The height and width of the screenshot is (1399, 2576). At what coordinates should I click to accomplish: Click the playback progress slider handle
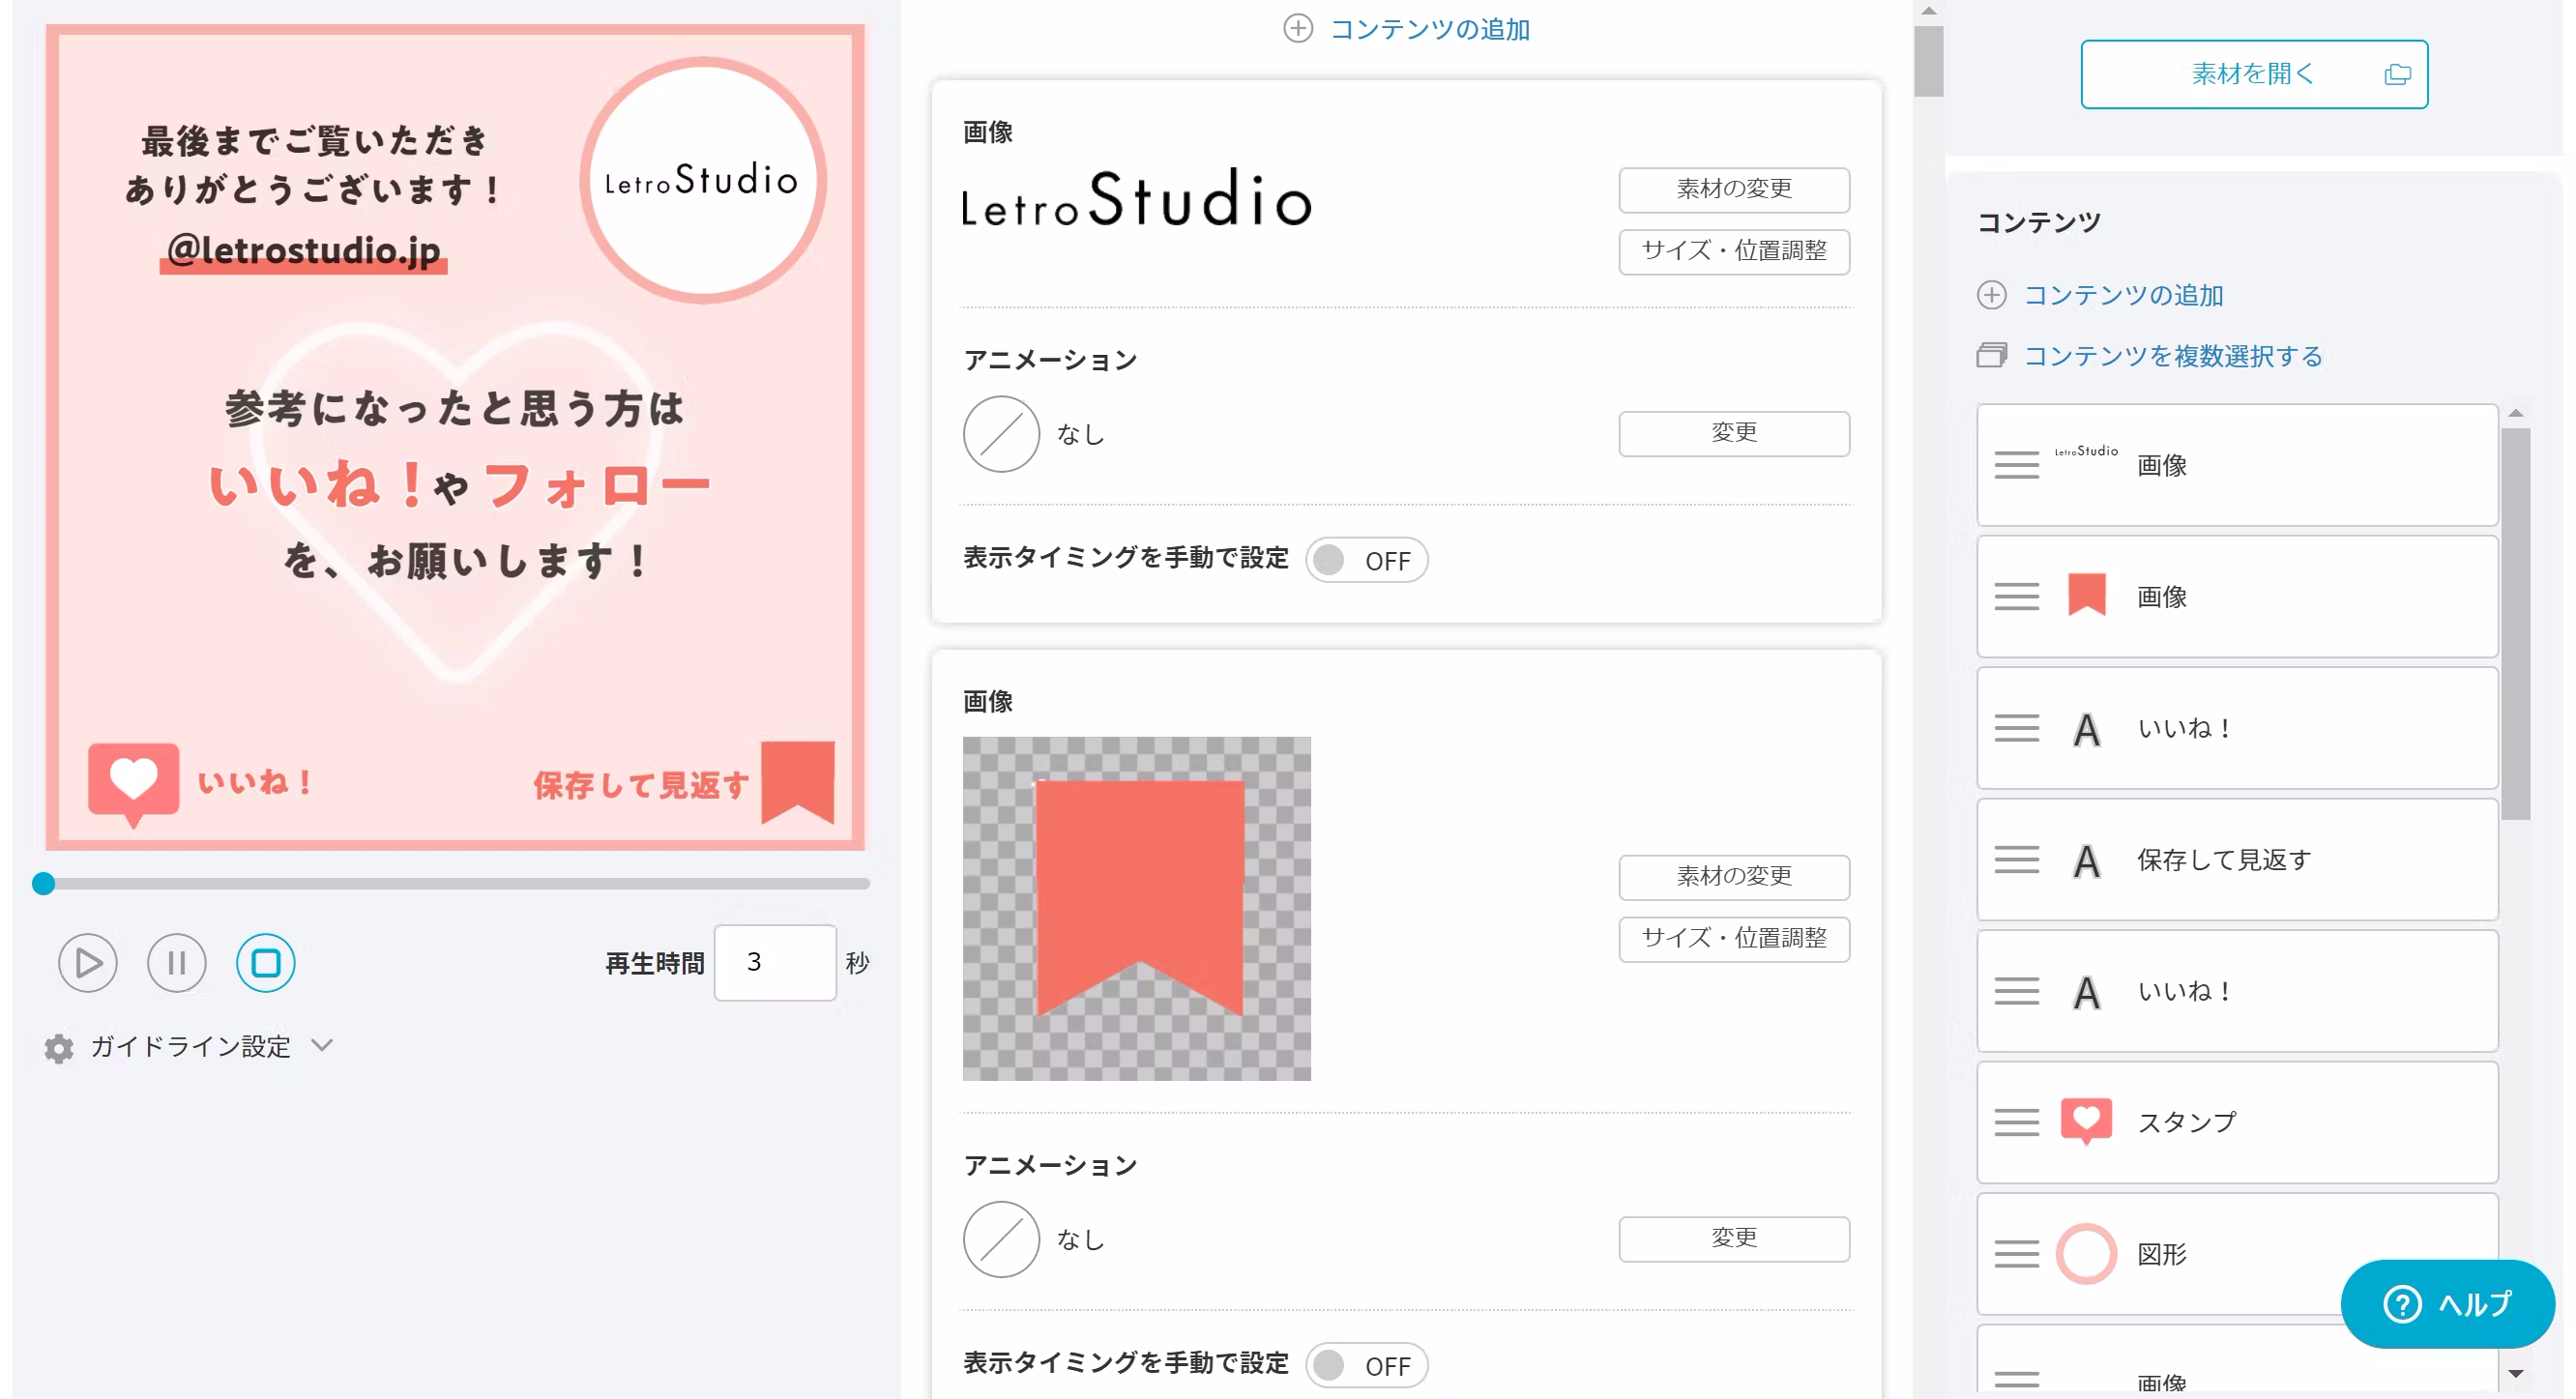pos(43,884)
